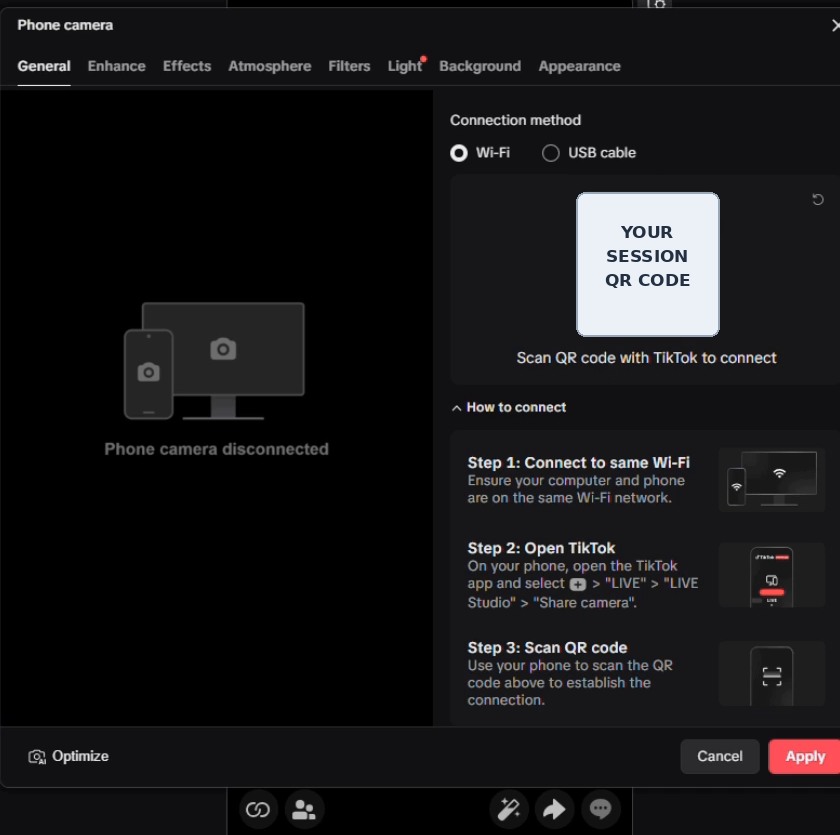This screenshot has width=840, height=835.
Task: Collapse the How to connect section
Action: click(509, 408)
